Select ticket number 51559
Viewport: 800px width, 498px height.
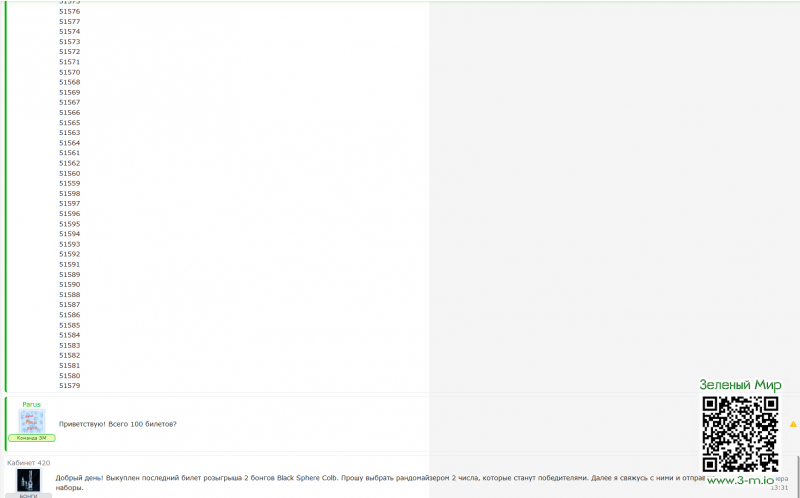click(69, 183)
